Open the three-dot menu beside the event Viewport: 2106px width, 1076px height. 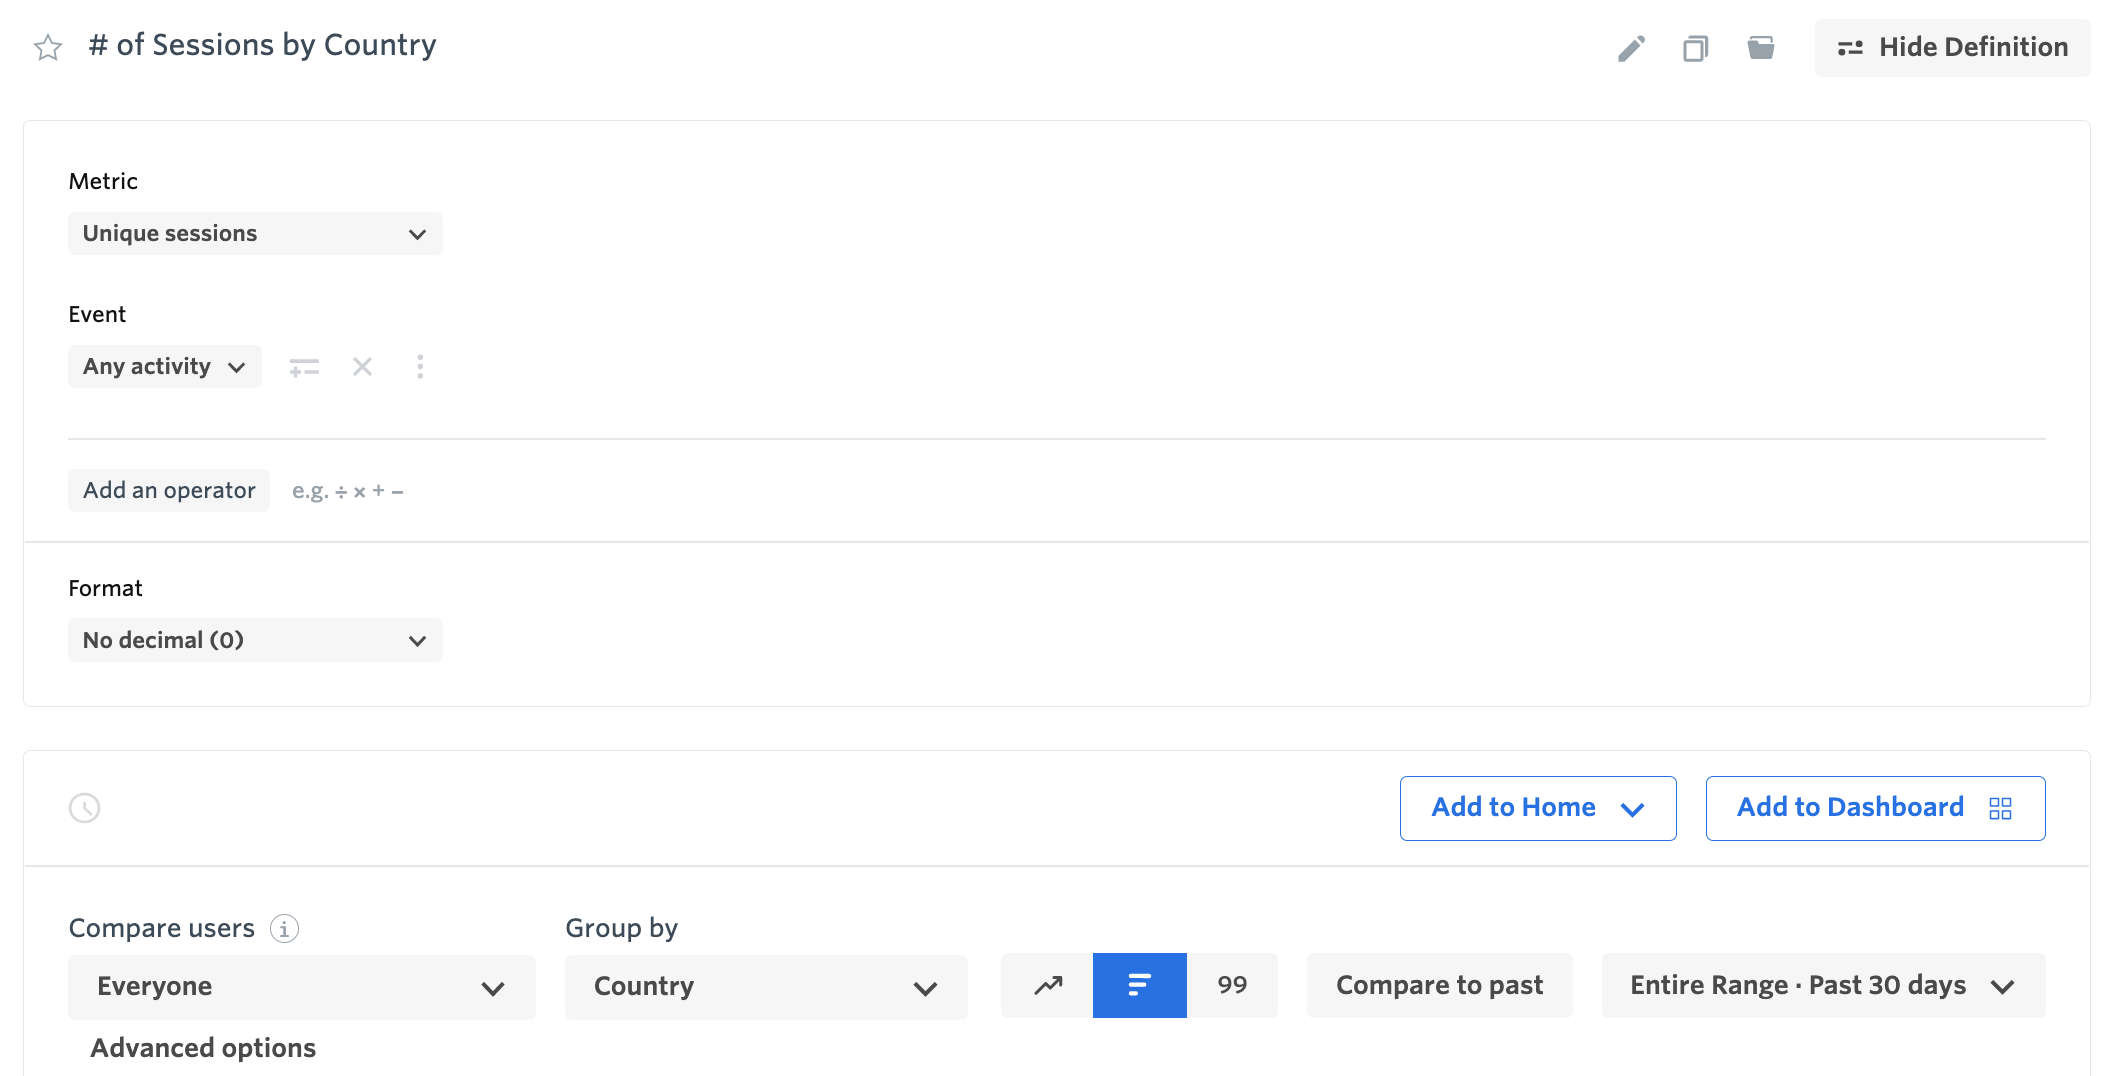pyautogui.click(x=420, y=366)
